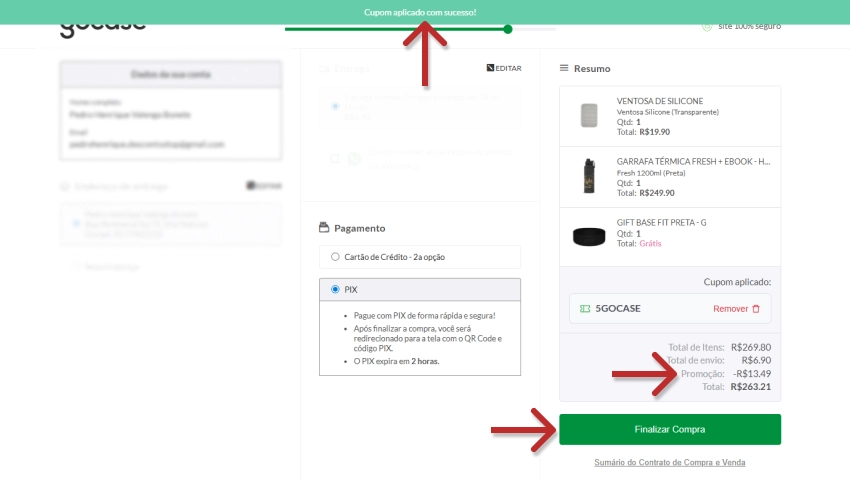Screen dimensions: 850x480
Task: Click the Total de envio value R$6.90
Action: 756,360
